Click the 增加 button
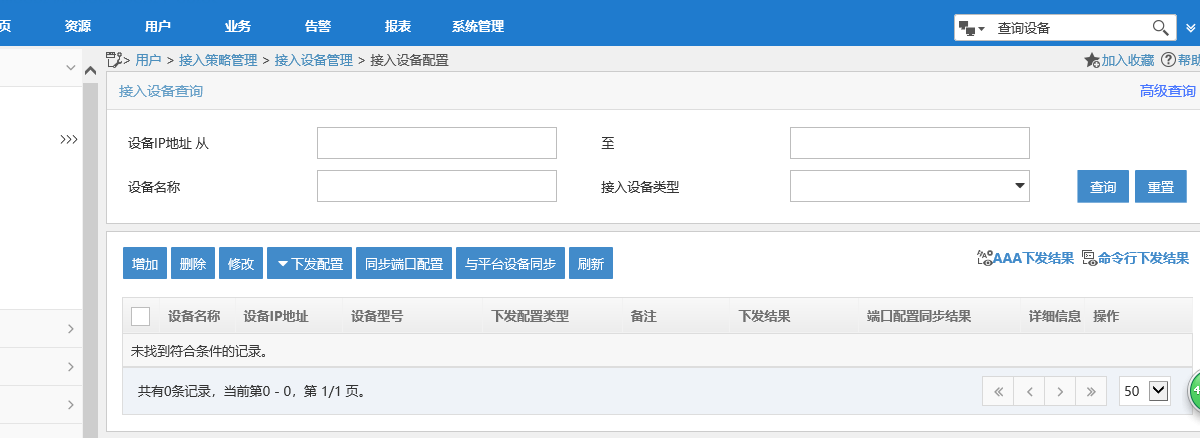1200x438 pixels. pos(145,264)
